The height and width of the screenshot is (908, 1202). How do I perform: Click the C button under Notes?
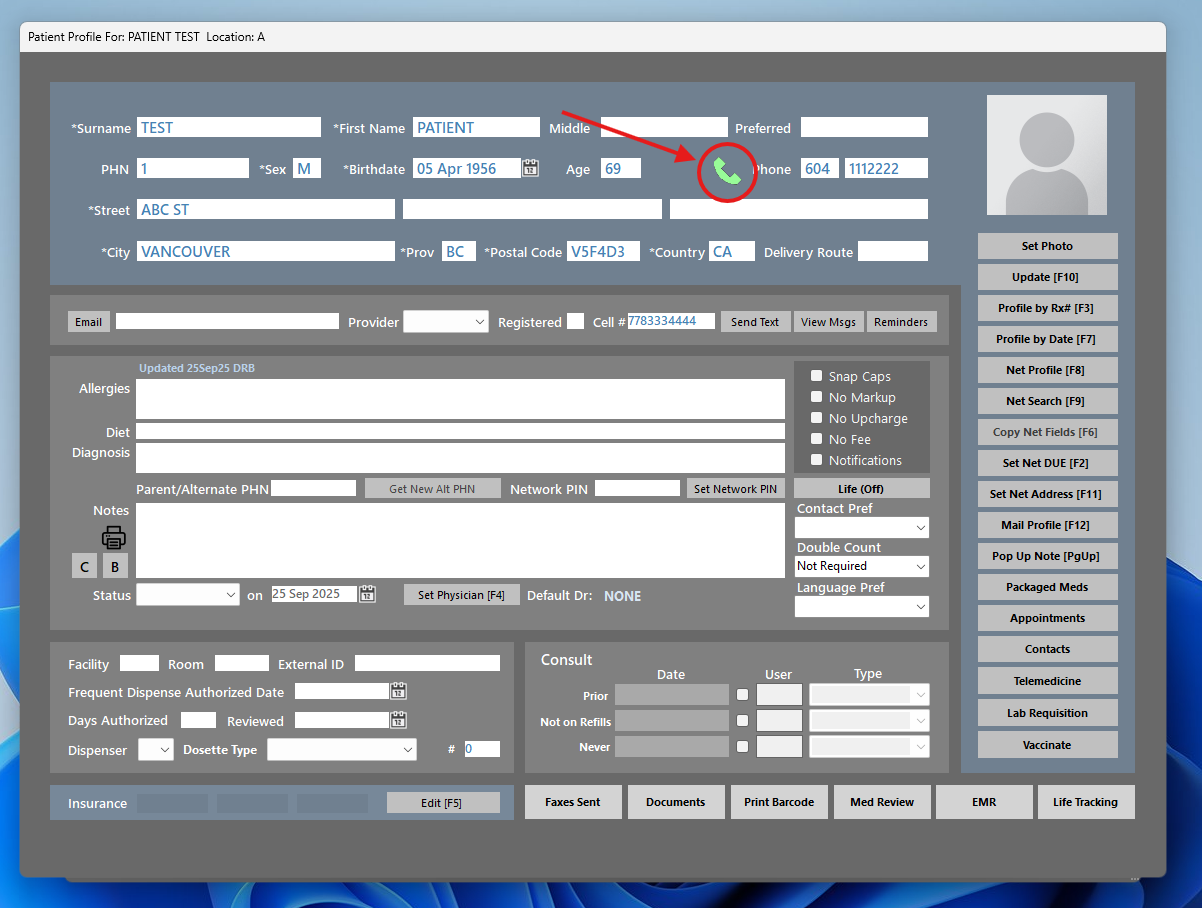point(84,566)
